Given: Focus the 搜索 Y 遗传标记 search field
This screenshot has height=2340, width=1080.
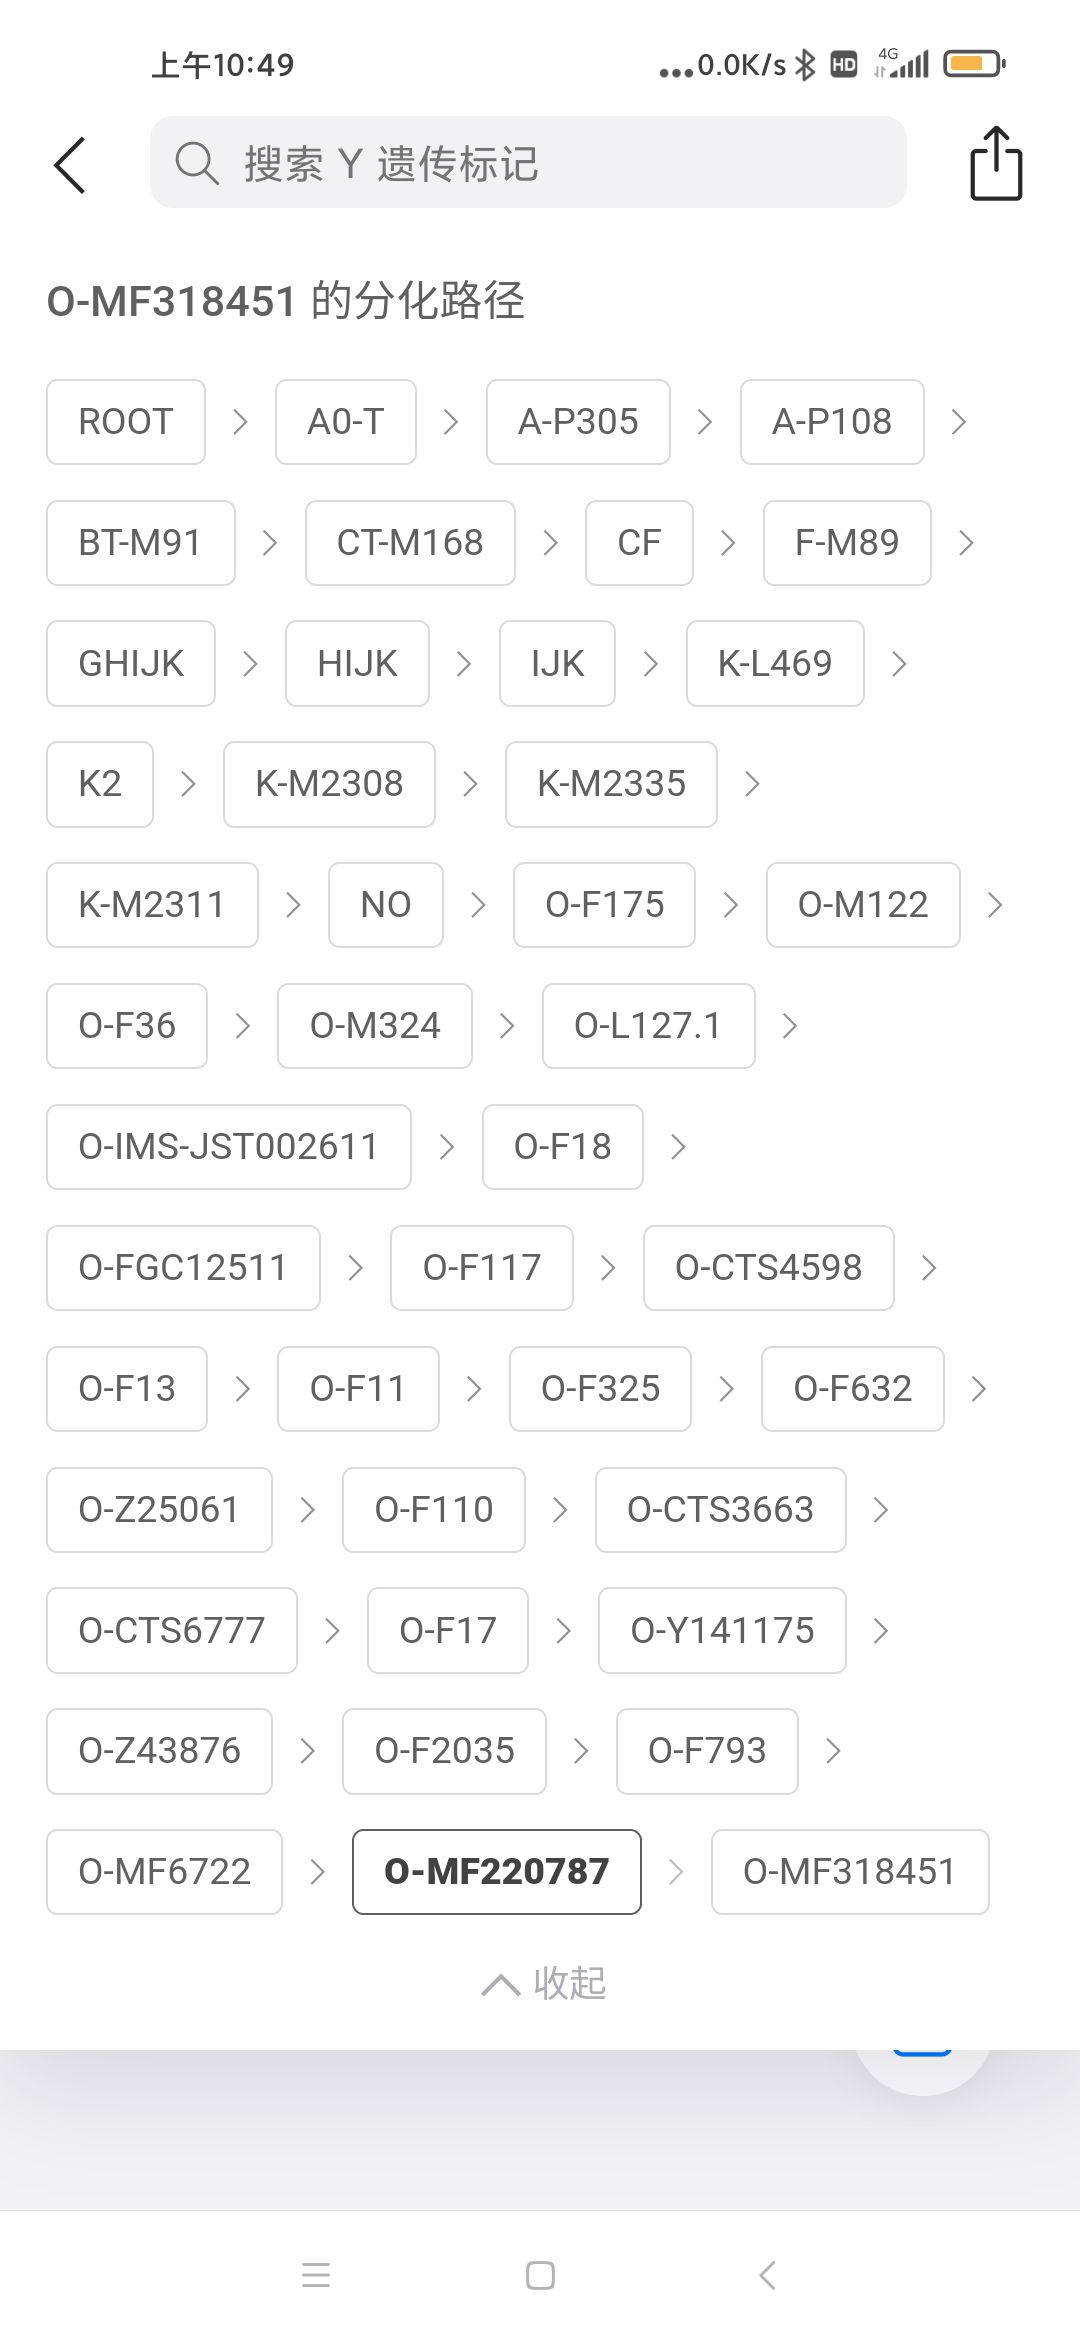Looking at the screenshot, I should pyautogui.click(x=560, y=163).
